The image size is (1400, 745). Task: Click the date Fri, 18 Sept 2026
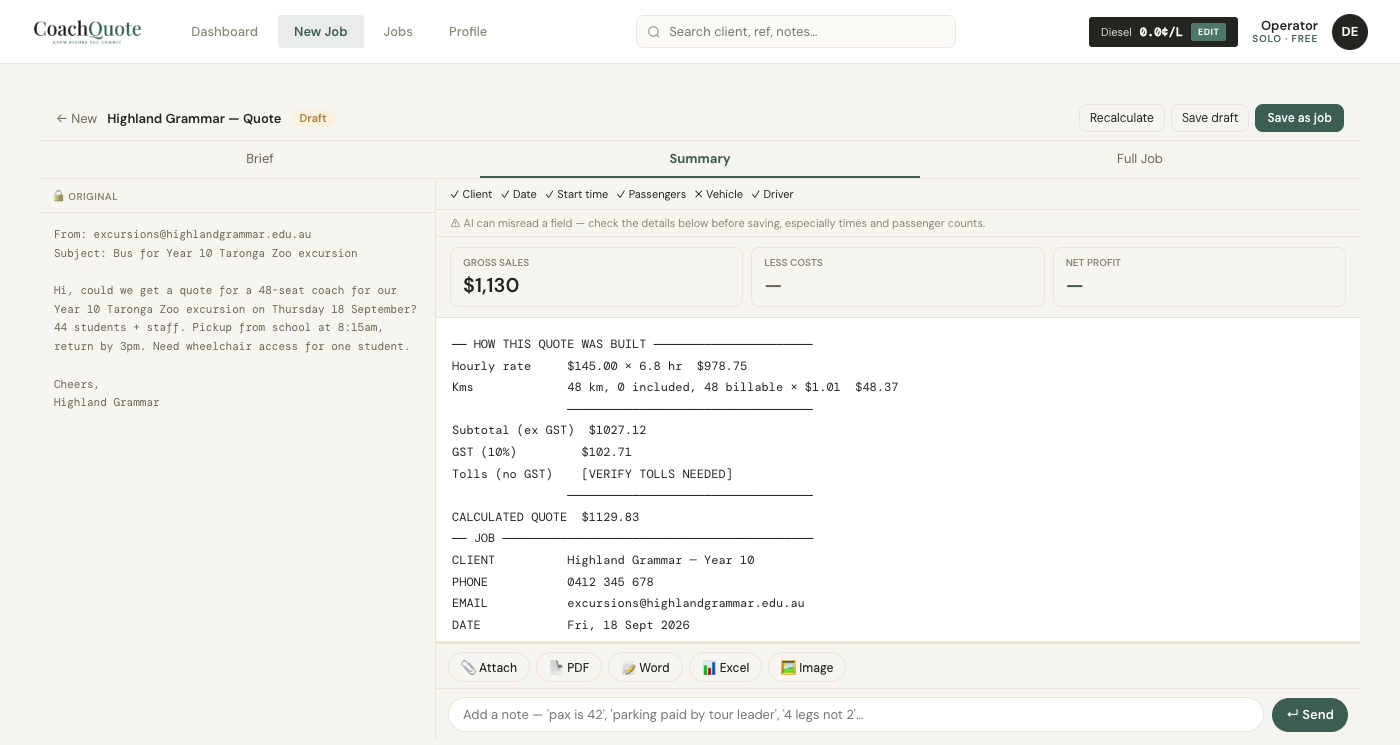[x=628, y=625]
